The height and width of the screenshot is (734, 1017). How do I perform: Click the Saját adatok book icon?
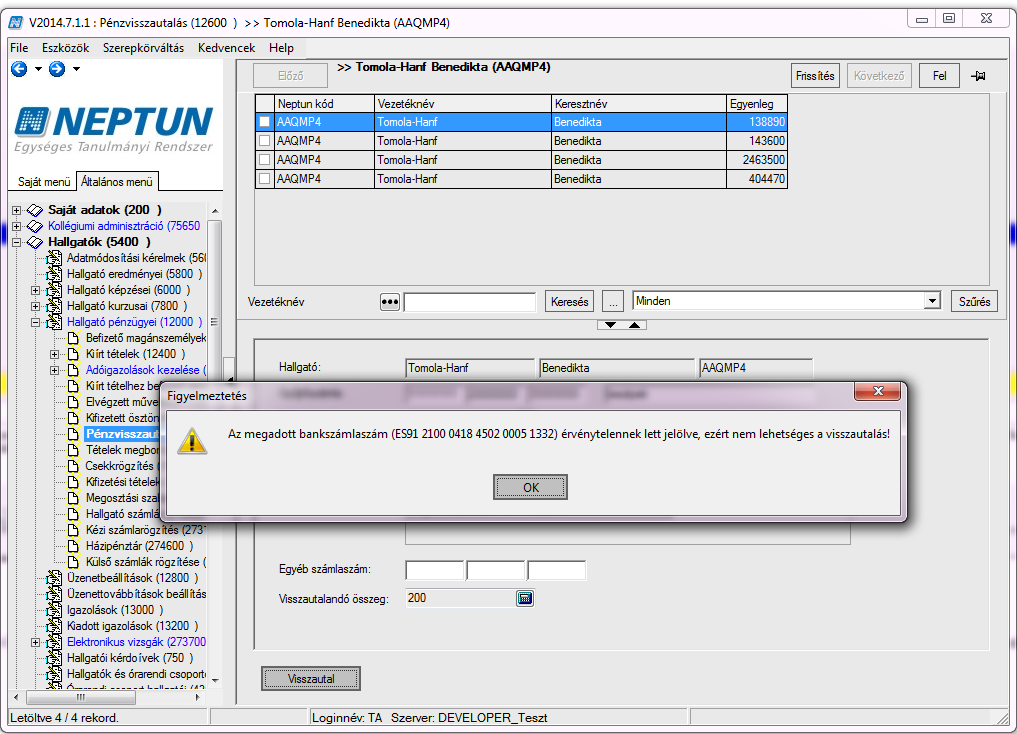(34, 210)
